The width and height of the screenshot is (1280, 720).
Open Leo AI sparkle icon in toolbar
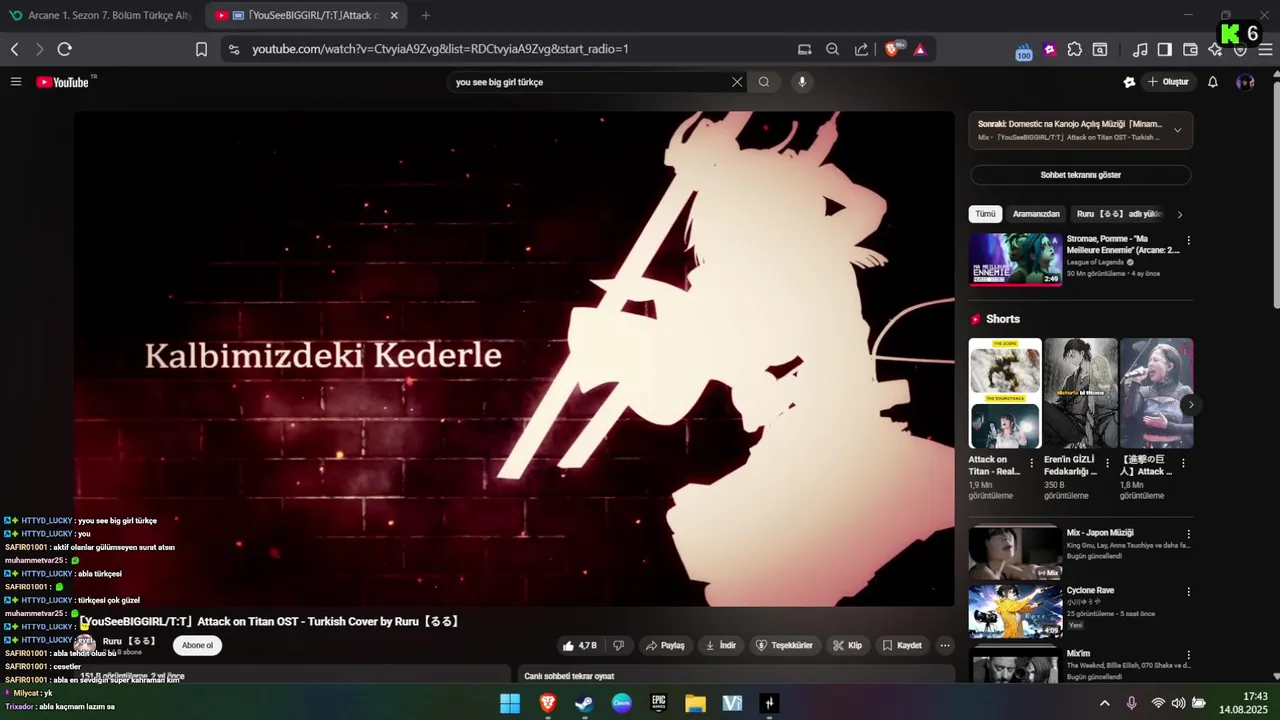(x=1215, y=49)
